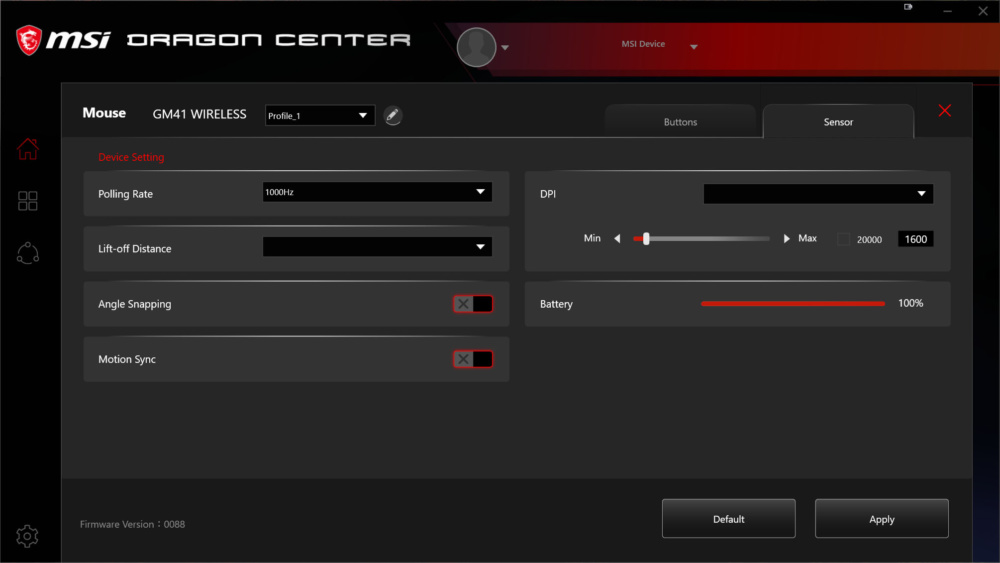Click the DPI value field showing 1600
1000x563 pixels.
click(915, 239)
